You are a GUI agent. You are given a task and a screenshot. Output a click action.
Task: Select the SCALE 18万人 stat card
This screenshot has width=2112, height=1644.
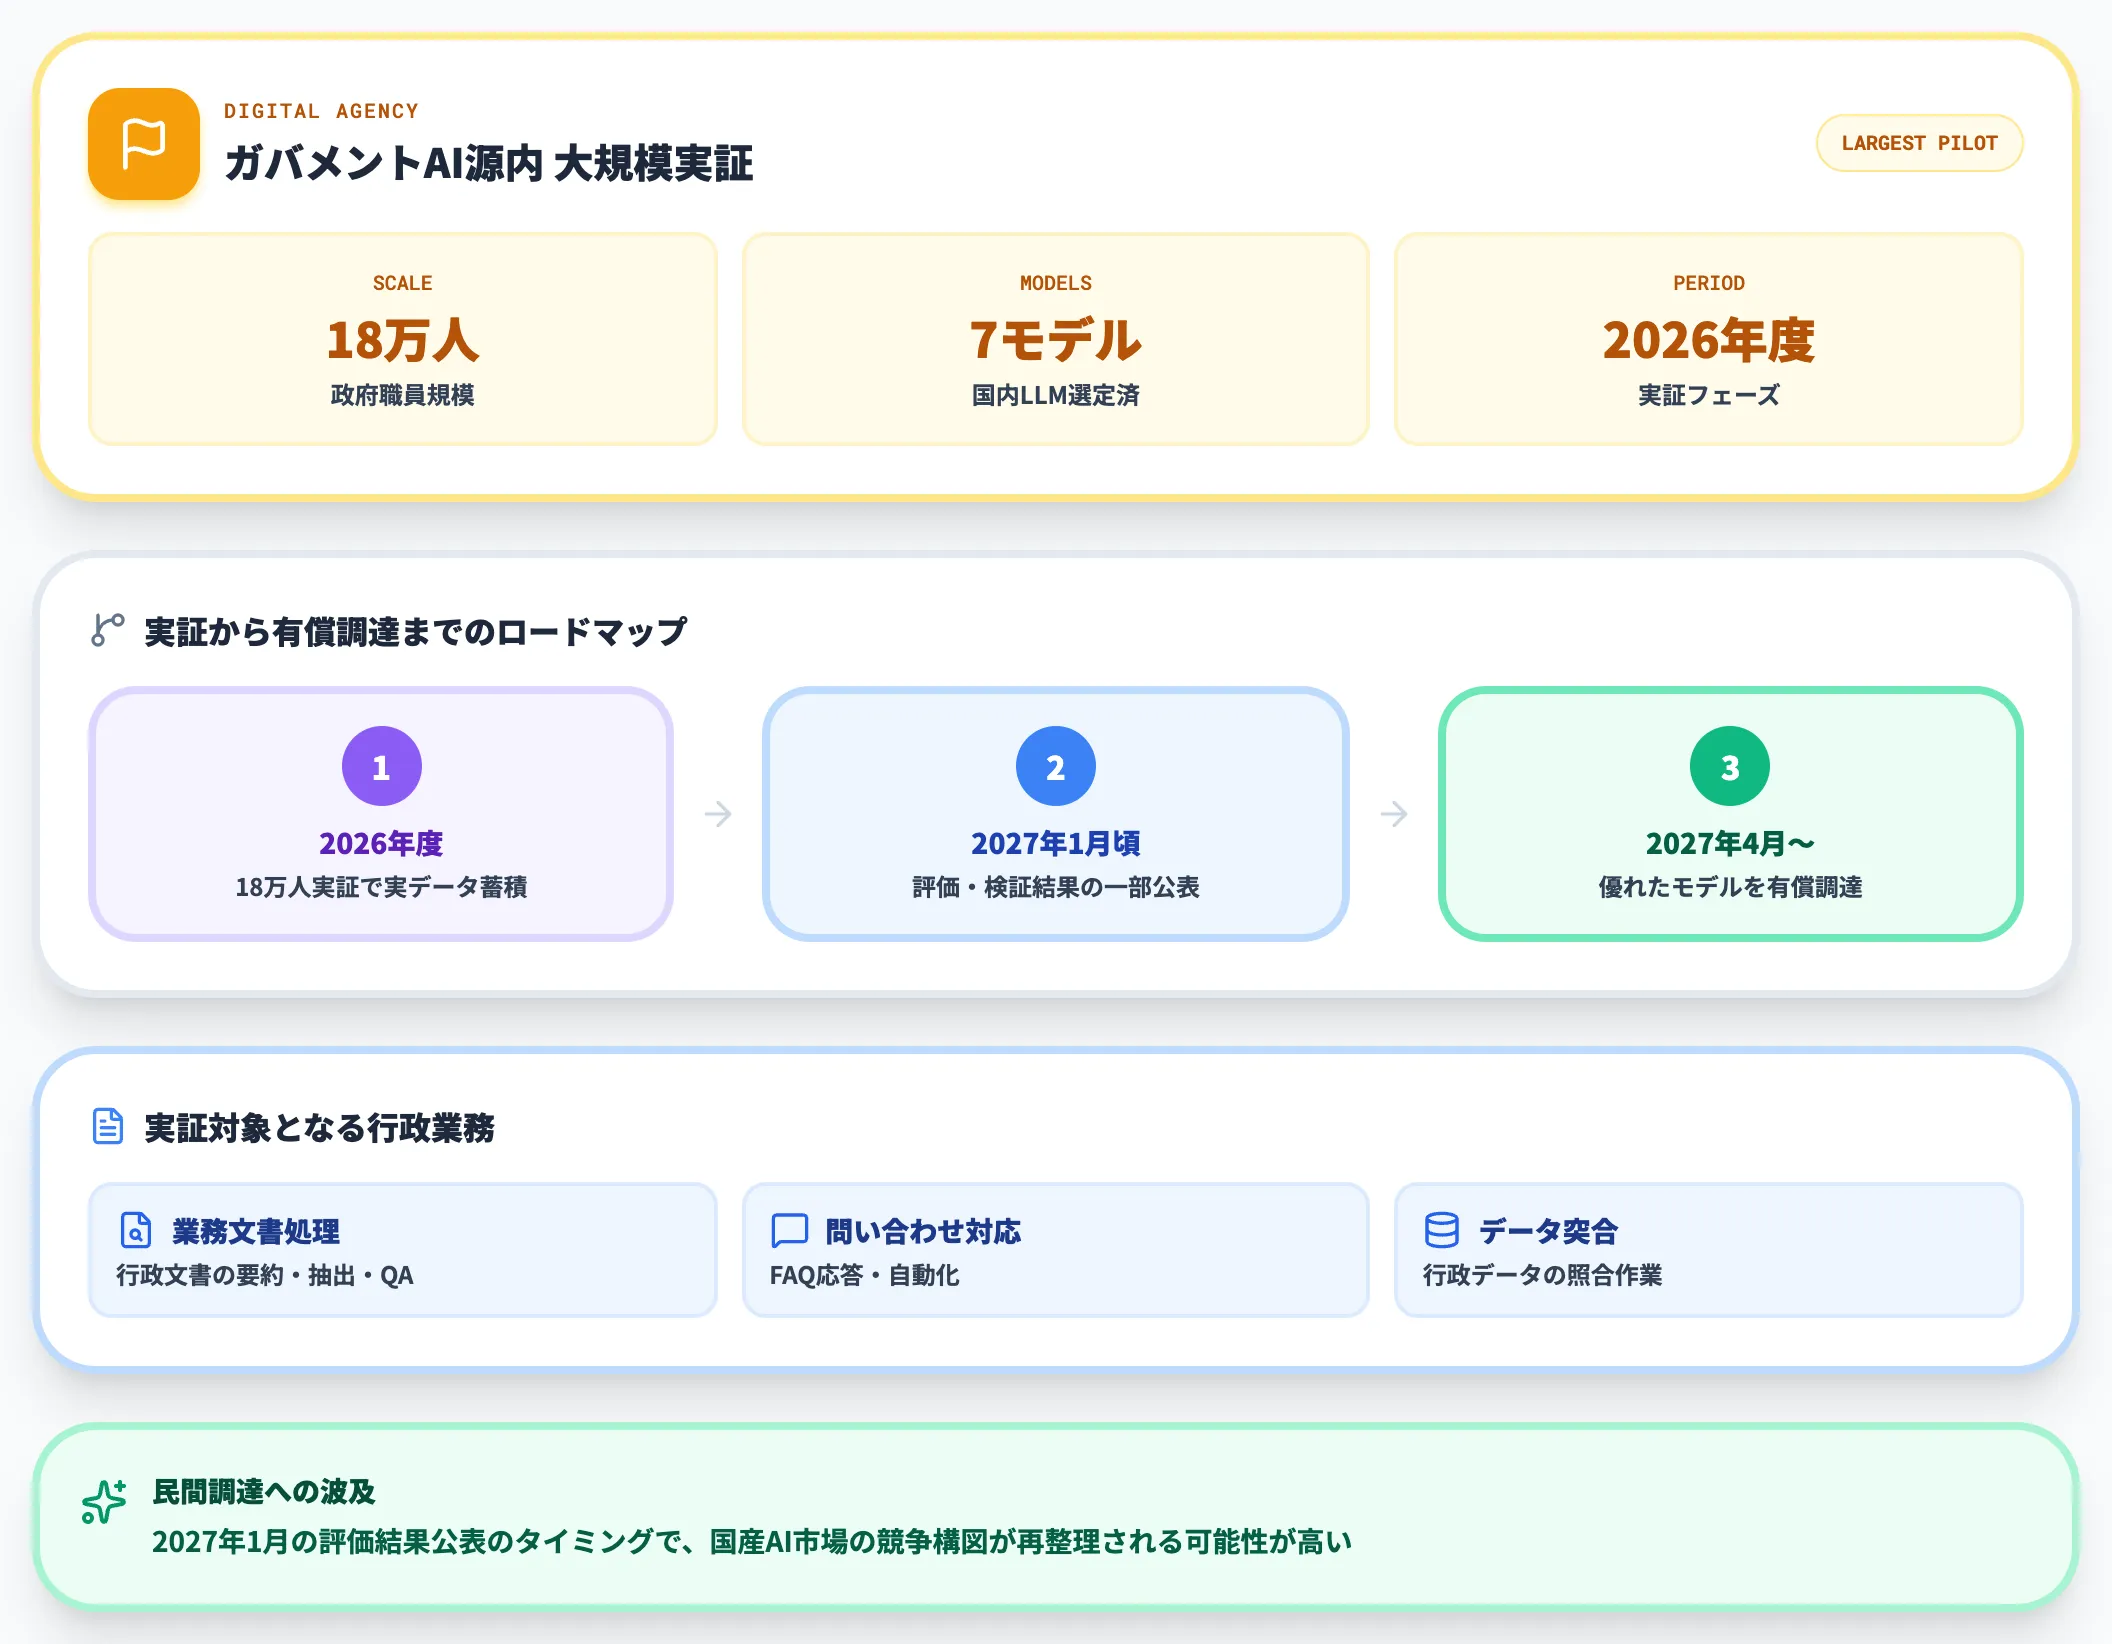coord(403,339)
